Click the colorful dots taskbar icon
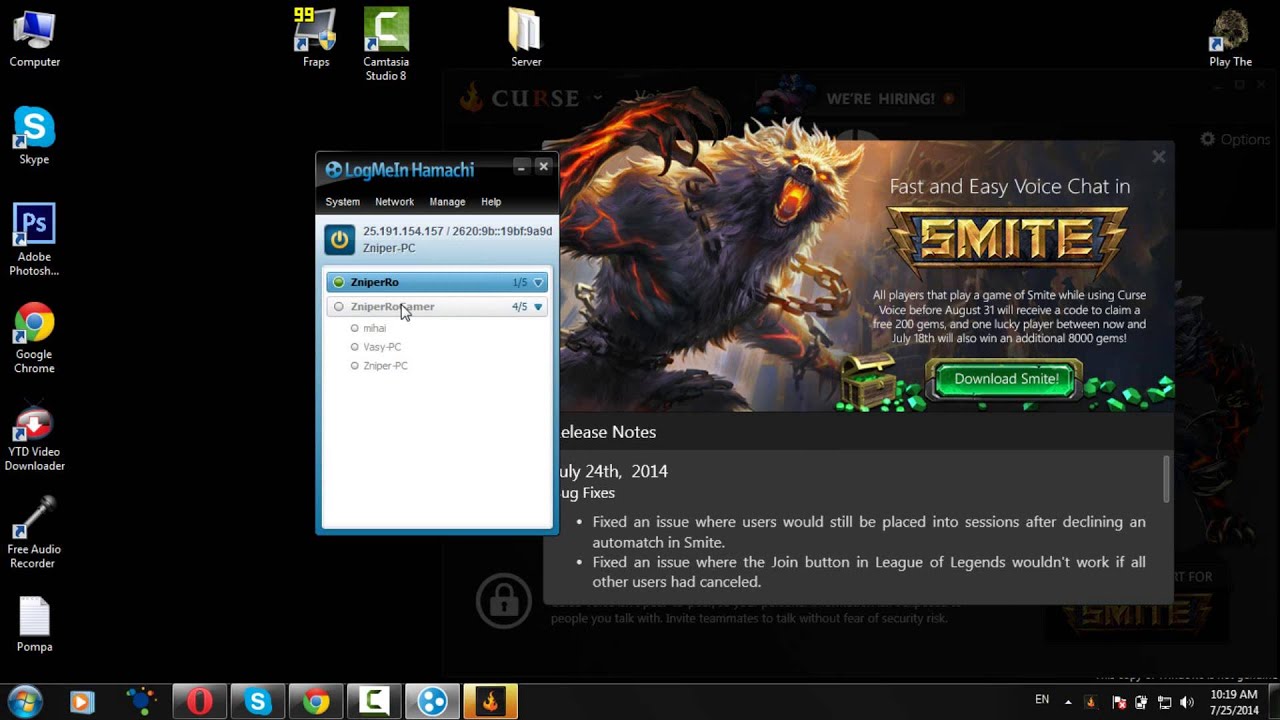Image resolution: width=1280 pixels, height=720 pixels. [x=141, y=702]
